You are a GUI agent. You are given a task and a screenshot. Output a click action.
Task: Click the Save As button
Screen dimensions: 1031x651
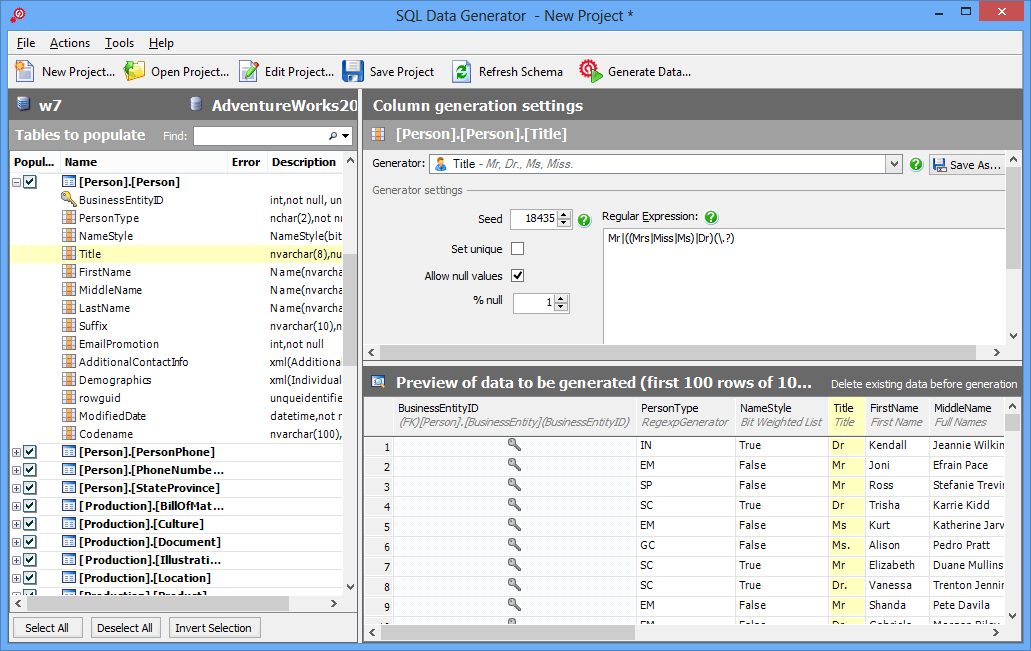click(x=966, y=165)
